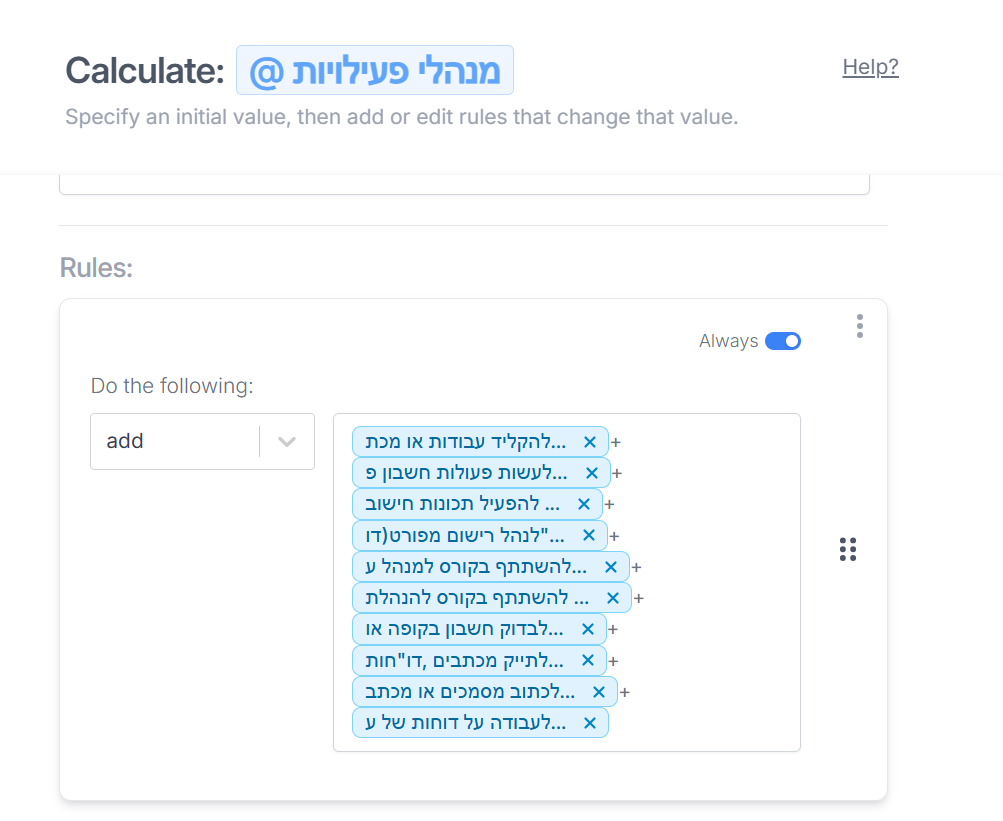
Task: Click X on 'לכתוב מסמכים או מכתב' chip
Action: coord(599,691)
